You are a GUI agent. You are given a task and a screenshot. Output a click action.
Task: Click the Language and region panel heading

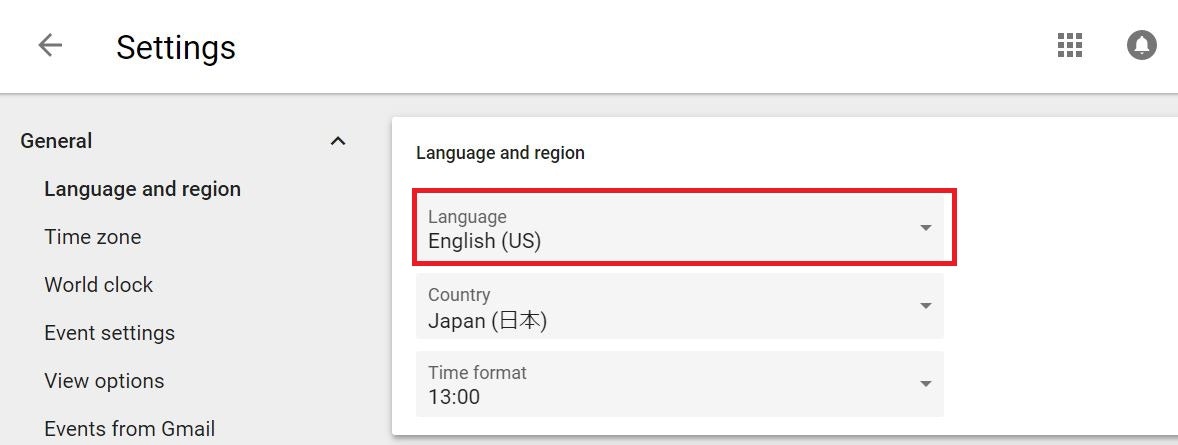click(x=500, y=153)
